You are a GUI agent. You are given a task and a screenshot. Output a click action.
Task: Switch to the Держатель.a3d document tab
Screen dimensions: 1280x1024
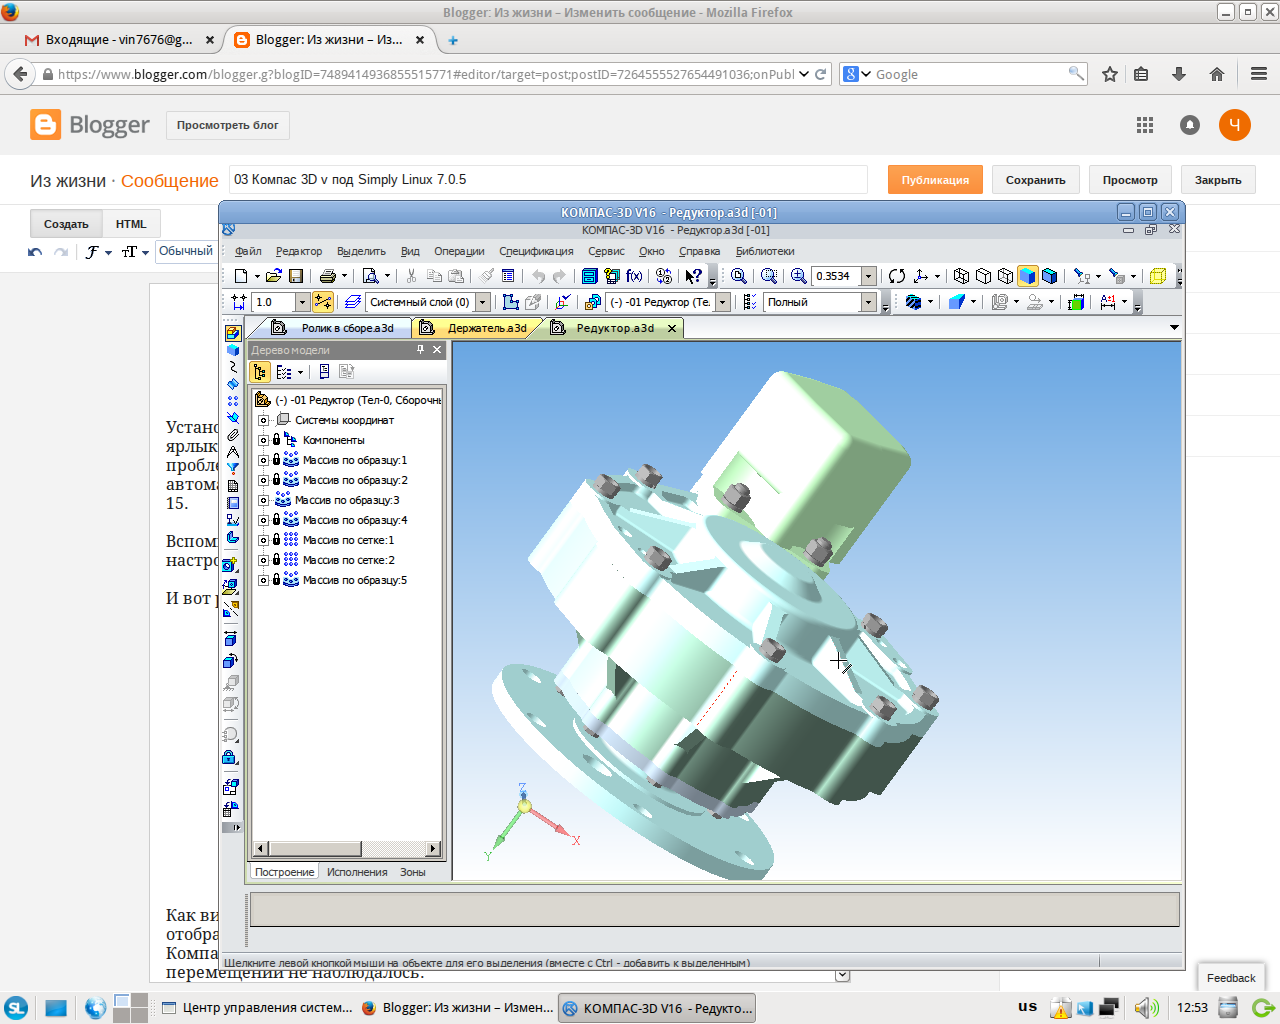[480, 328]
